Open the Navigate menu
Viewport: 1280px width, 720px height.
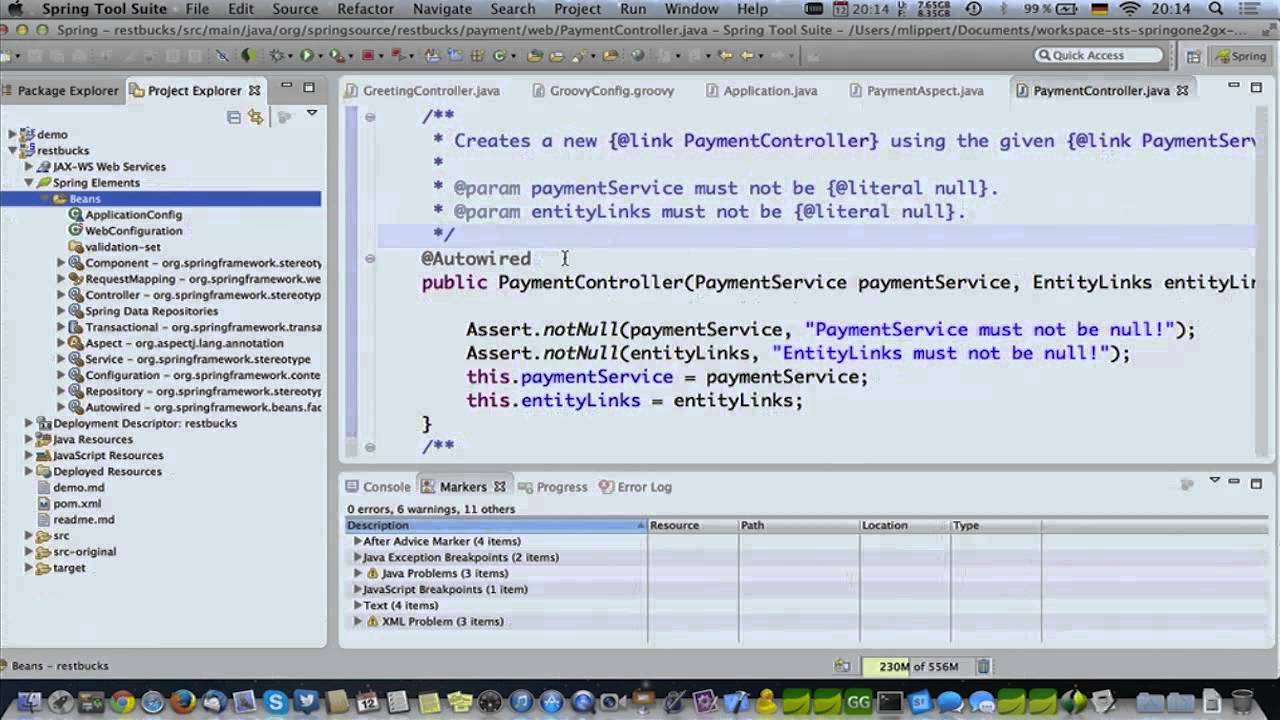(x=442, y=9)
